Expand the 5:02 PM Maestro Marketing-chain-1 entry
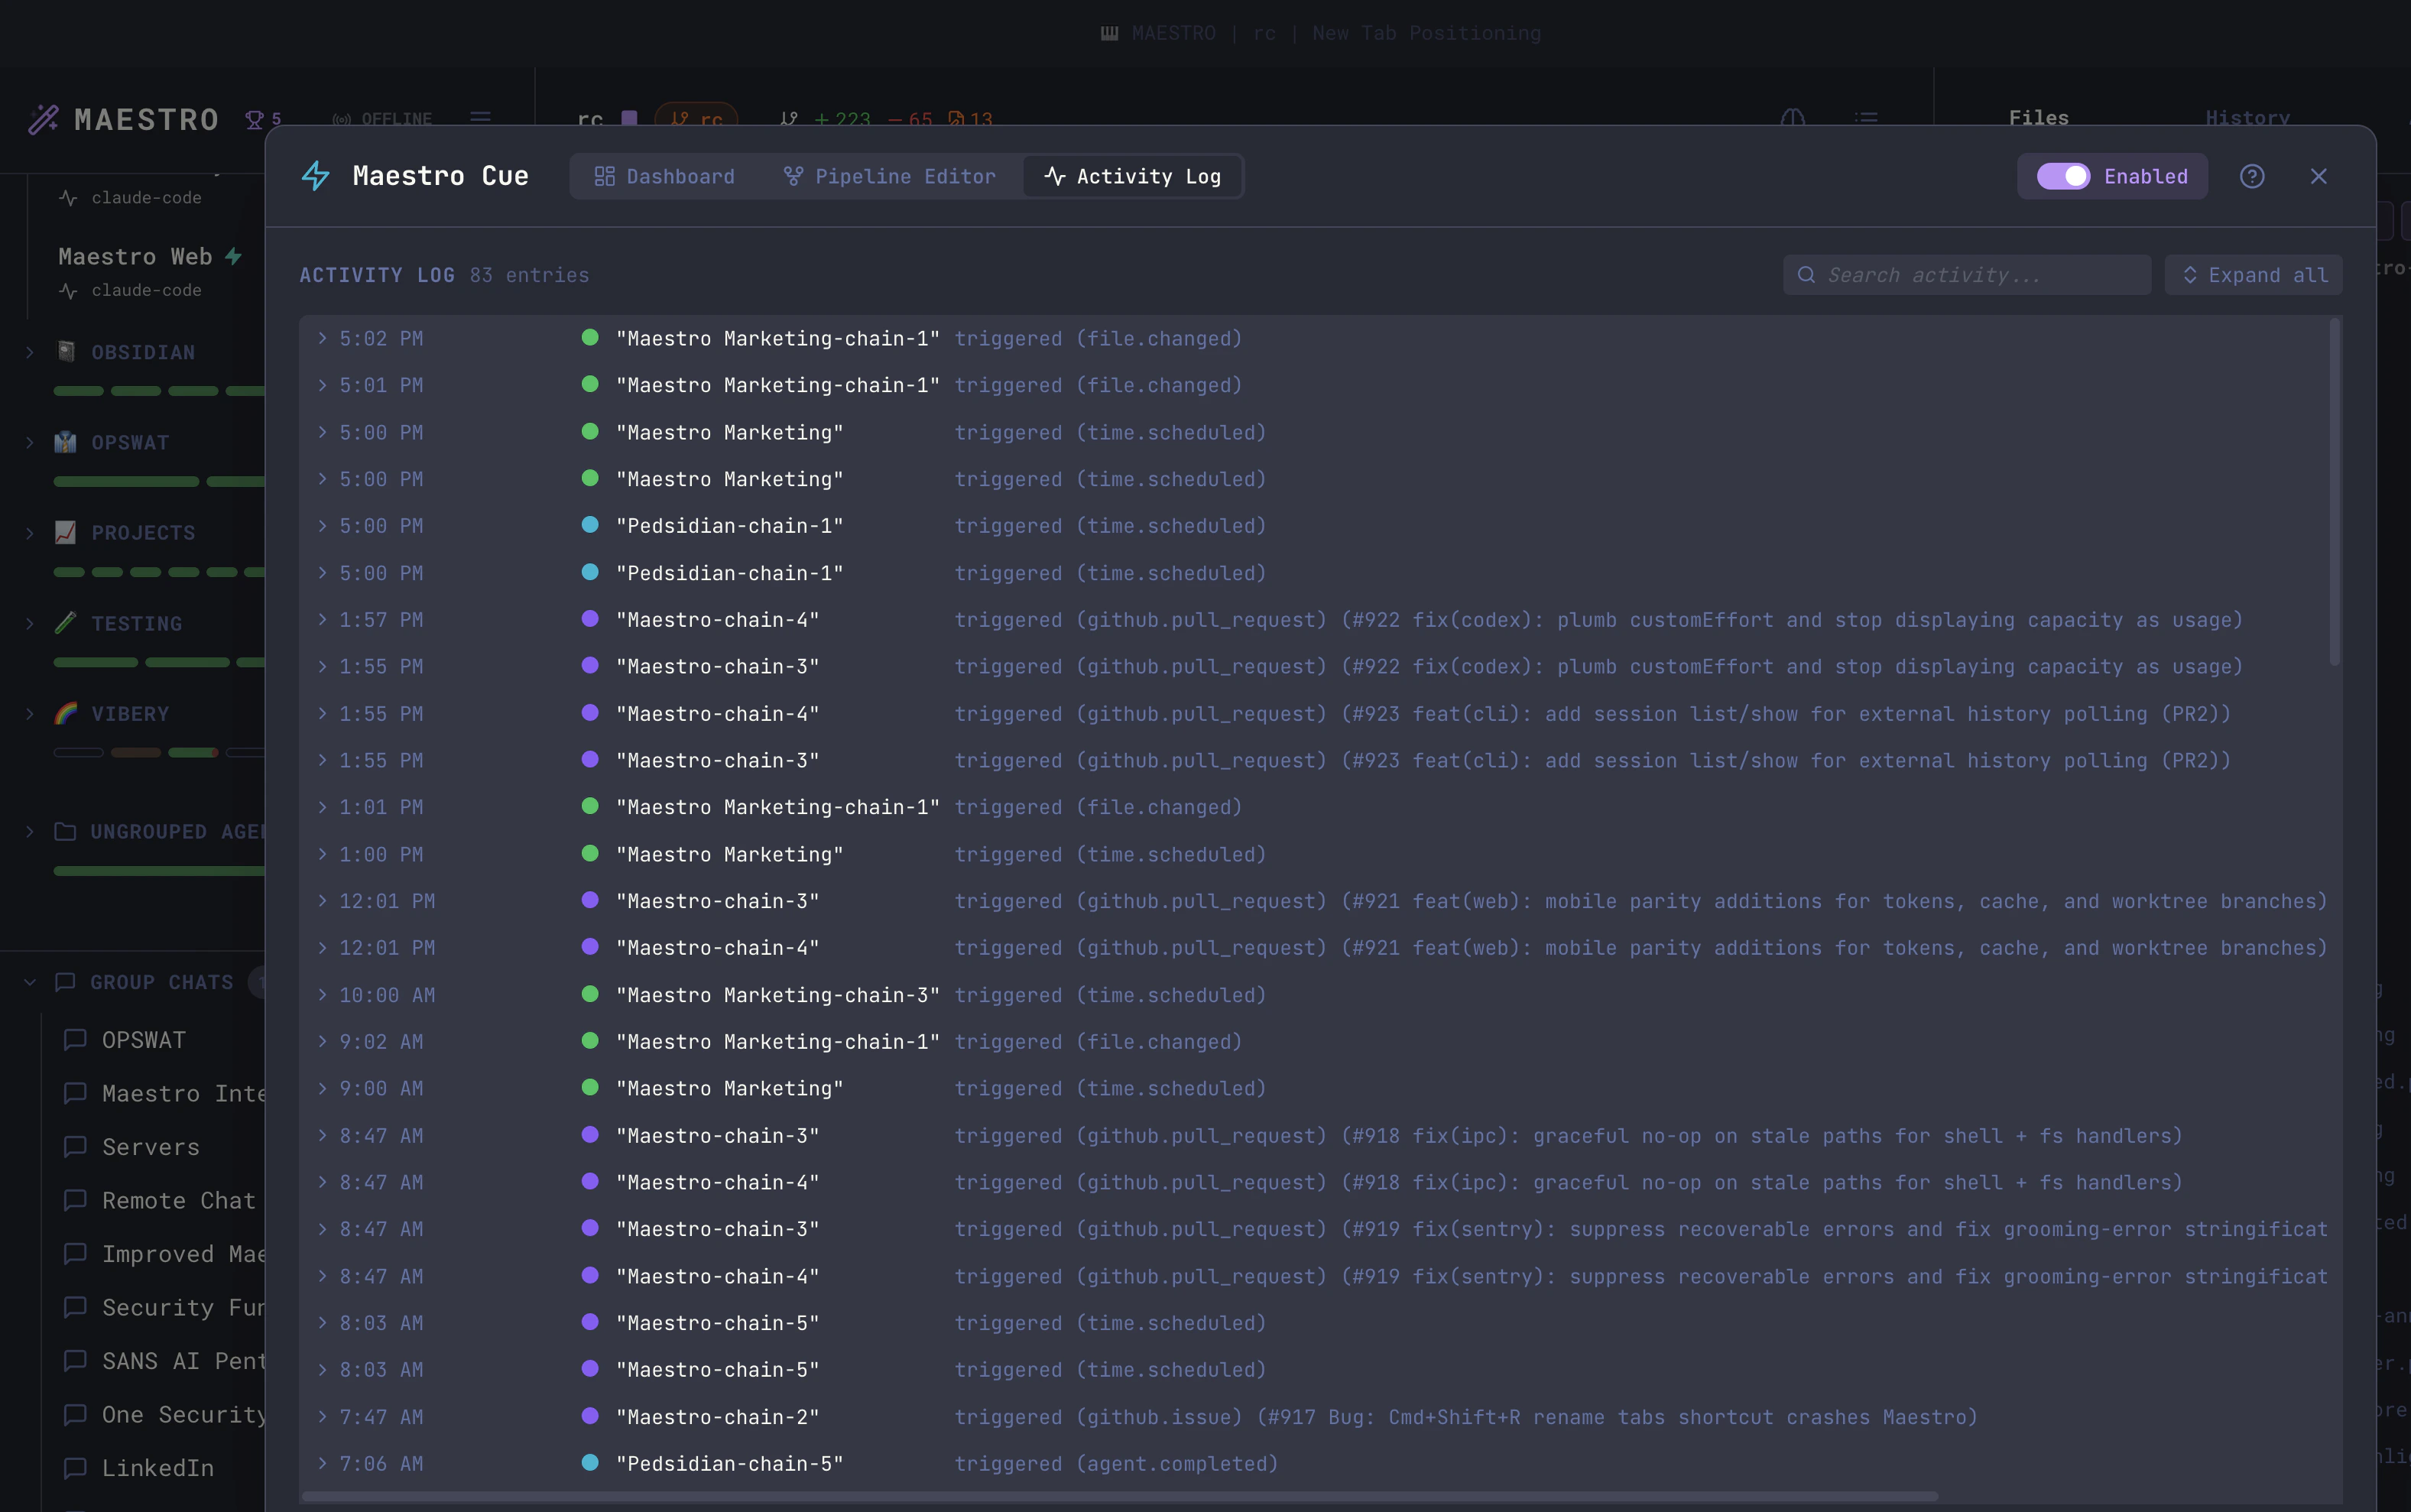Screen dimensions: 2411x1512 (322, 338)
